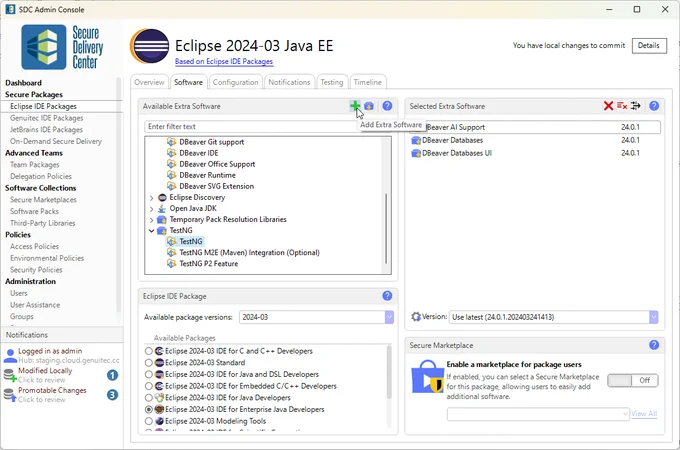Select DBeaver Office Support in tree
The width and height of the screenshot is (680, 450).
click(217, 164)
